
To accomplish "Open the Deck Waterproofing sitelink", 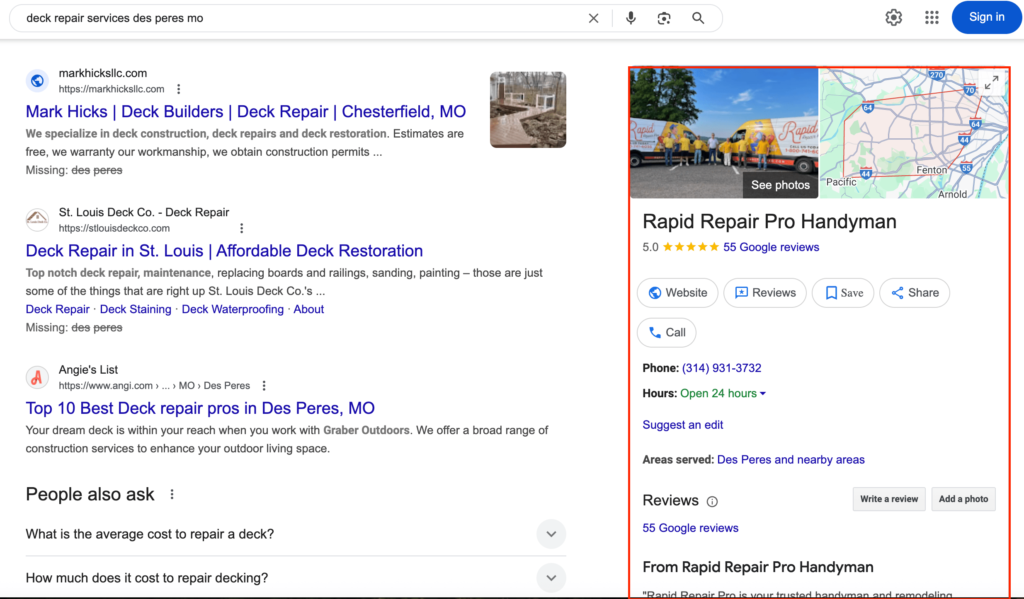I will tap(232, 309).
